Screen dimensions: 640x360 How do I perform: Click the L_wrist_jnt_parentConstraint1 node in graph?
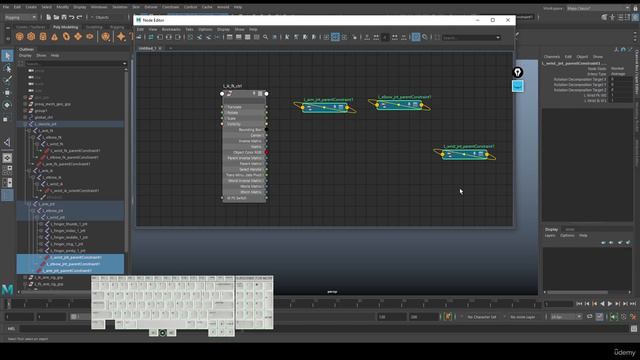pyautogui.click(x=464, y=154)
